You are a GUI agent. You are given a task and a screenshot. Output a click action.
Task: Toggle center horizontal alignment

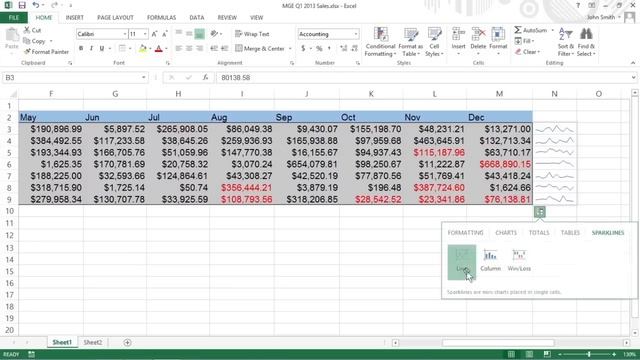(x=189, y=49)
